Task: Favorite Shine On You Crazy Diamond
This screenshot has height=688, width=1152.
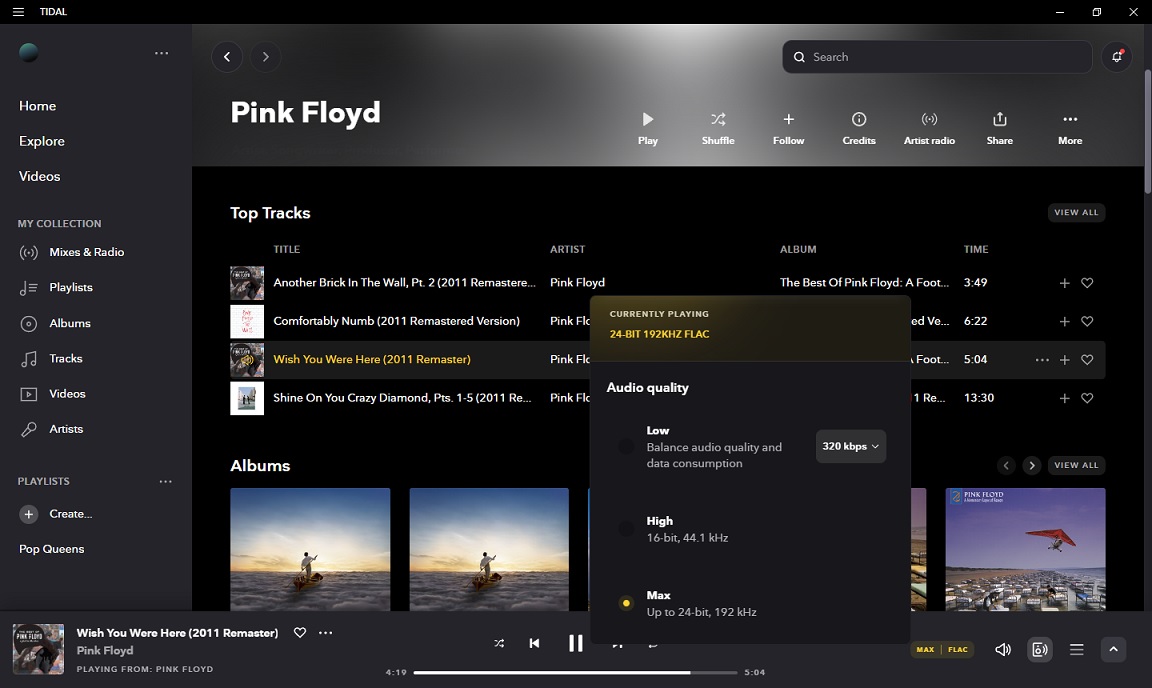Action: tap(1087, 398)
